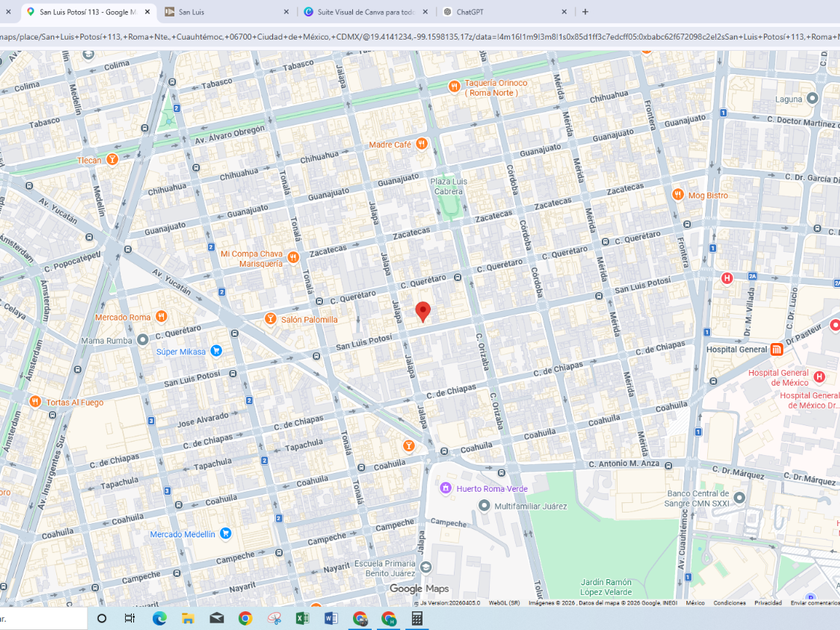Close the San Luis tab
This screenshot has width=840, height=630.
(x=286, y=12)
